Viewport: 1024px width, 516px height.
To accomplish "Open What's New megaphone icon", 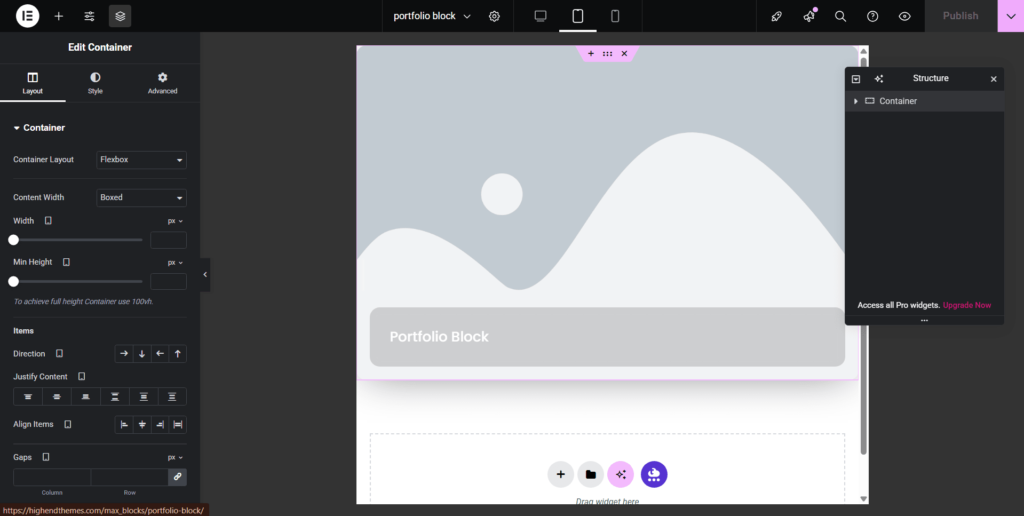I will (x=809, y=16).
